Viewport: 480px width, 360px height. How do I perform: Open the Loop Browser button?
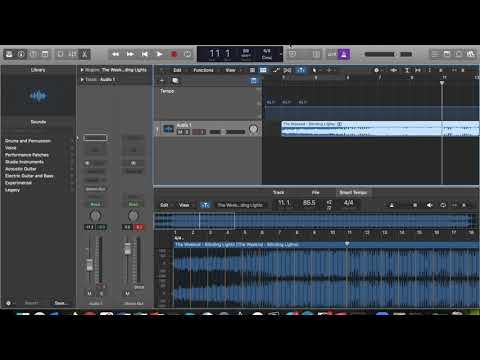(x=459, y=54)
